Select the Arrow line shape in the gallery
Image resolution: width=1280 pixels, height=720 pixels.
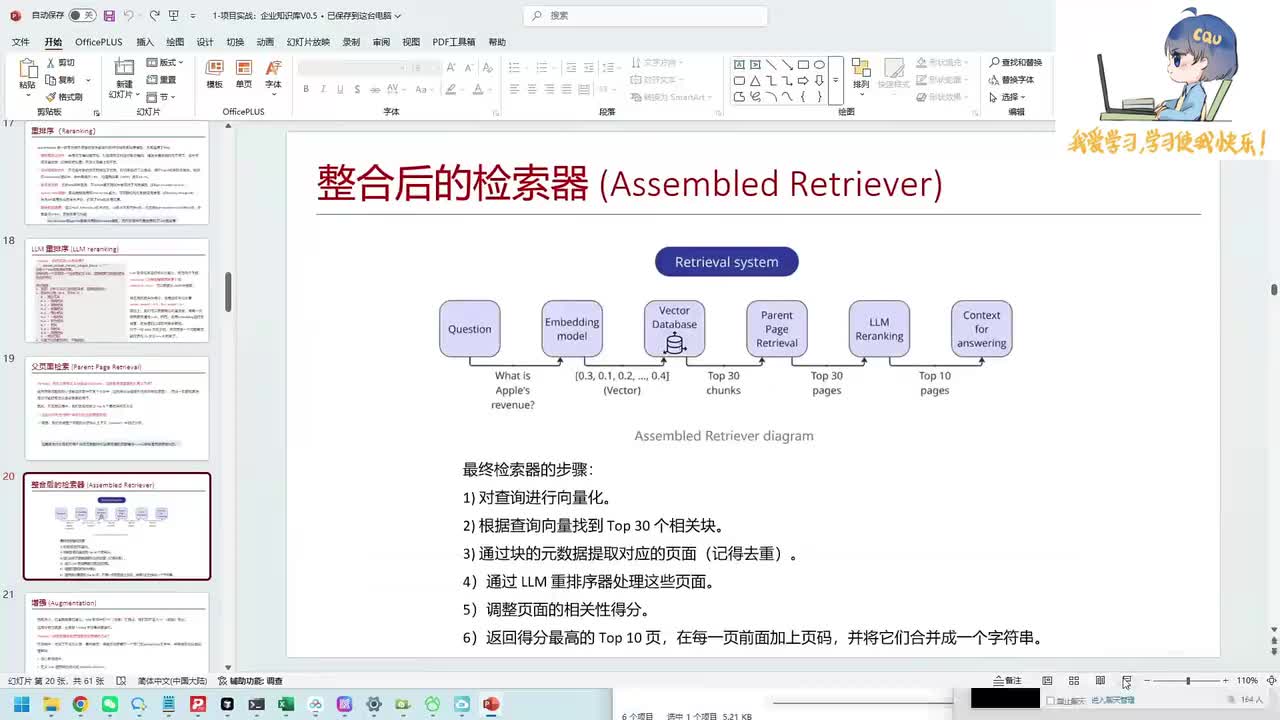coord(787,65)
